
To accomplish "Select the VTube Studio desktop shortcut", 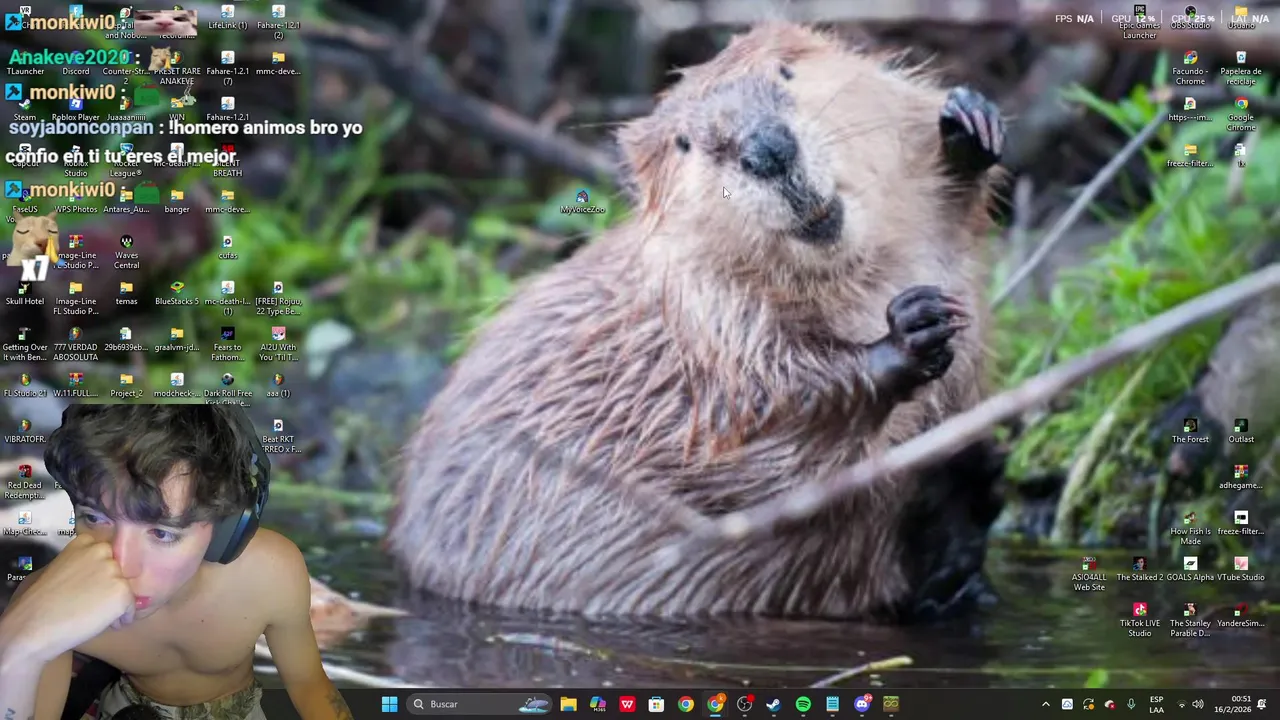I will 1241,569.
